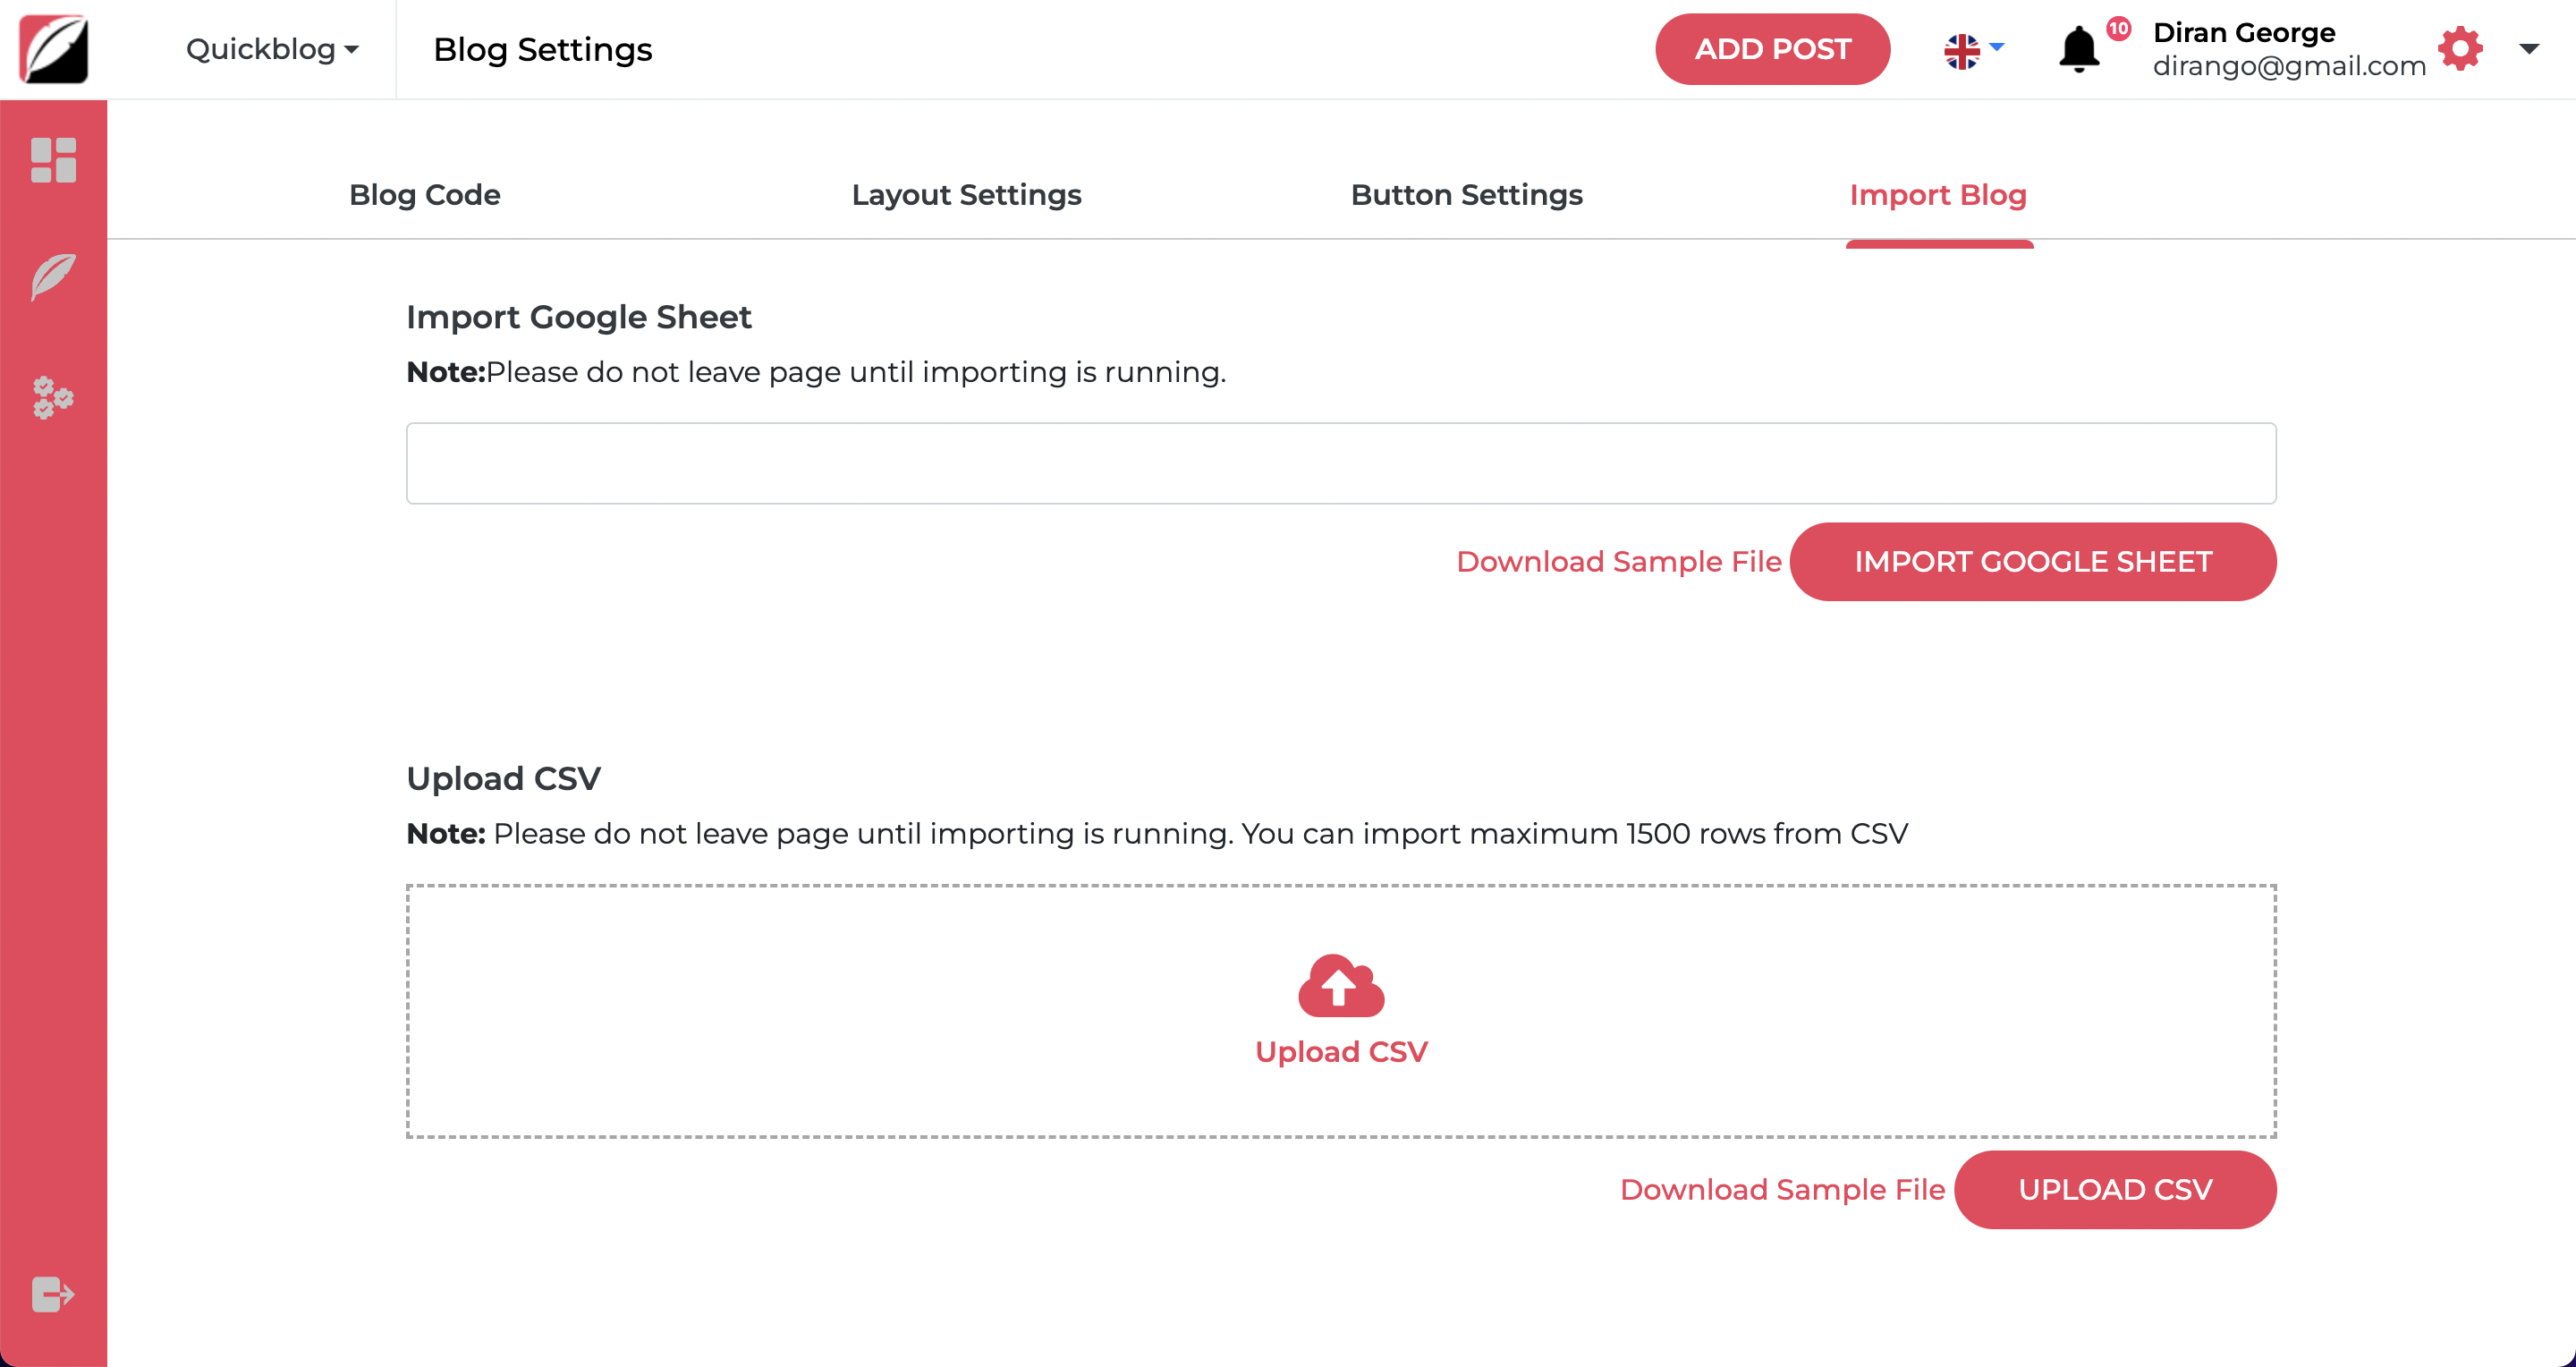2576x1367 pixels.
Task: Click the ADD POST button
Action: tap(1772, 48)
